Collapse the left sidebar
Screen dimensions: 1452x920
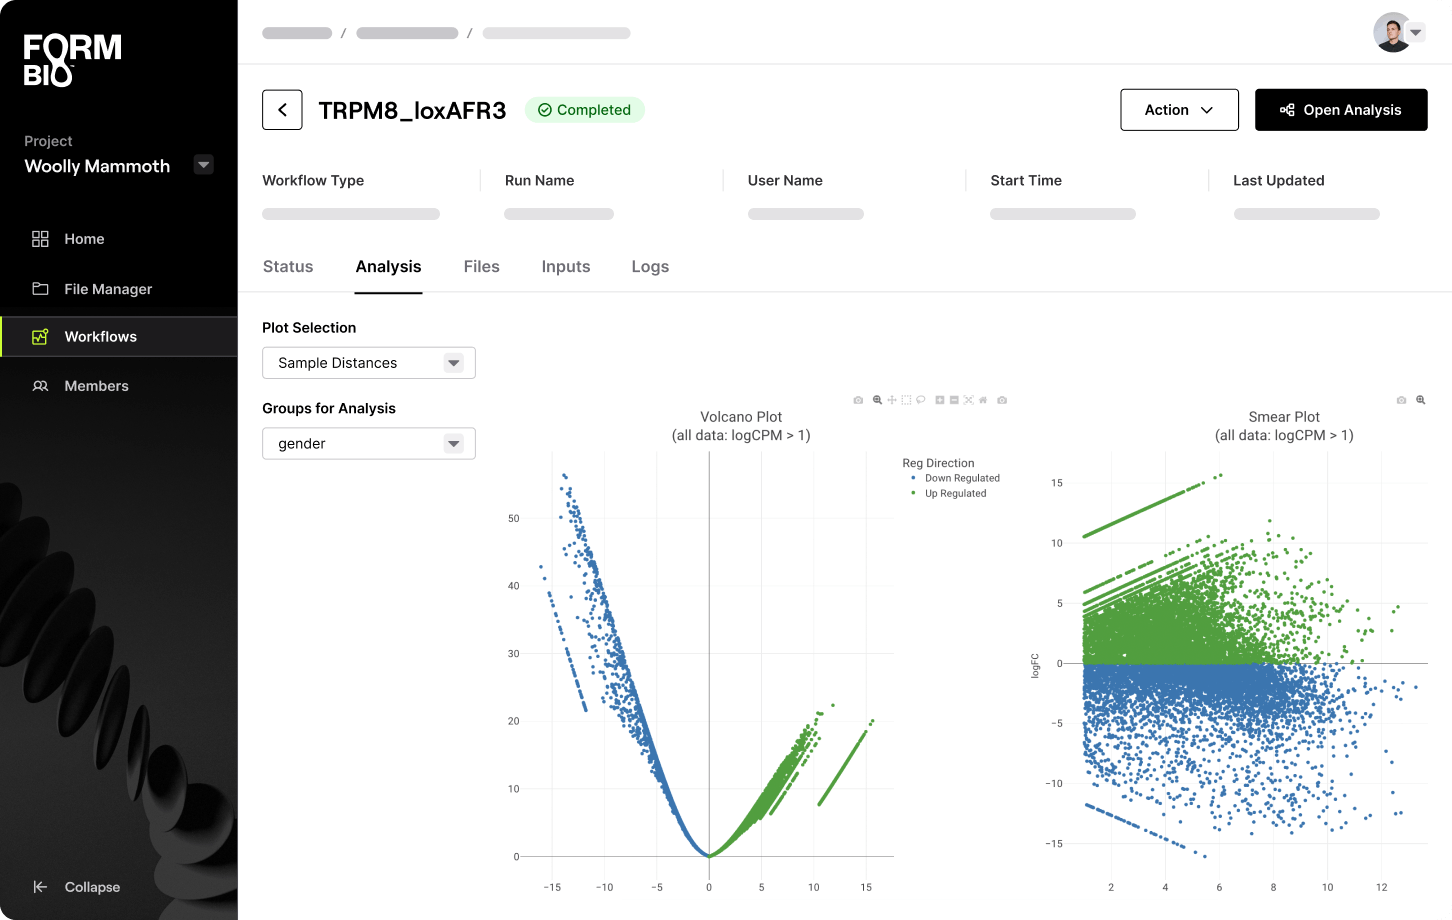coord(77,887)
